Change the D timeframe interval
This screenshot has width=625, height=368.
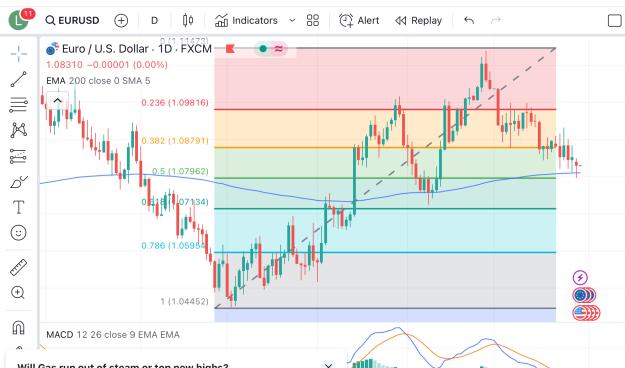point(155,20)
